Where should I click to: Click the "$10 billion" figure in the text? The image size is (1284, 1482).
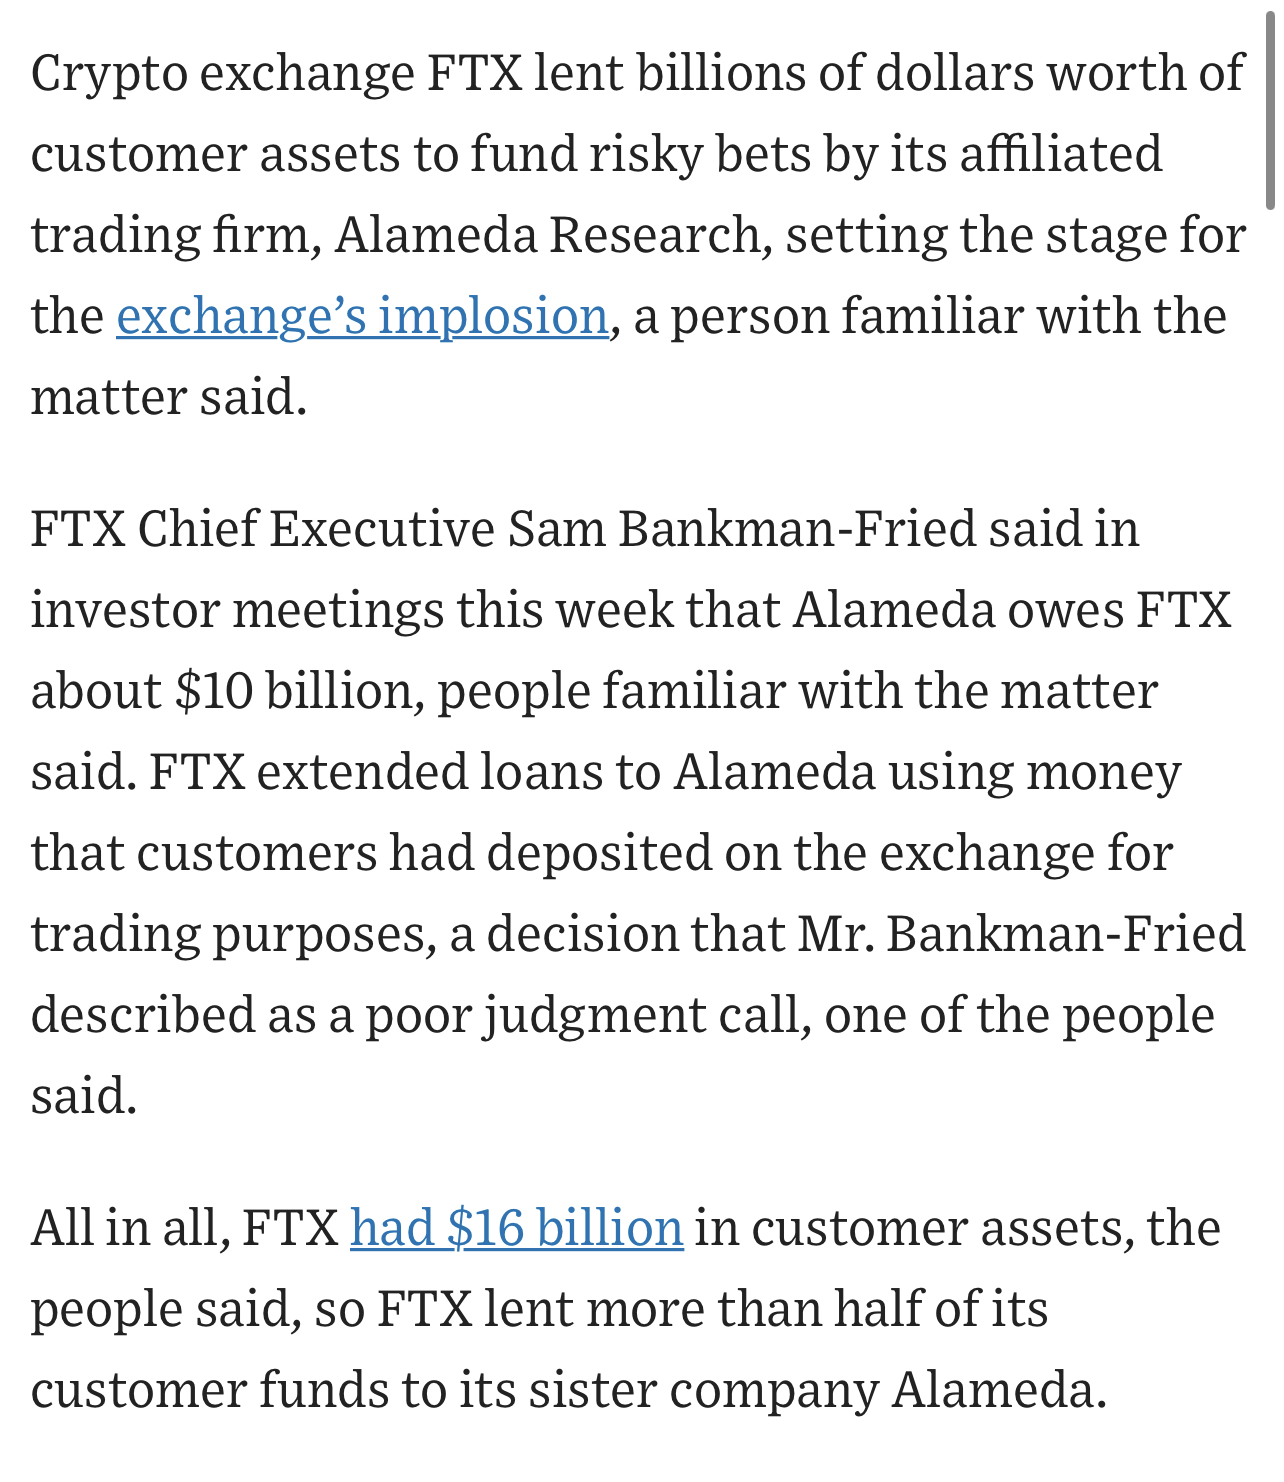(294, 690)
